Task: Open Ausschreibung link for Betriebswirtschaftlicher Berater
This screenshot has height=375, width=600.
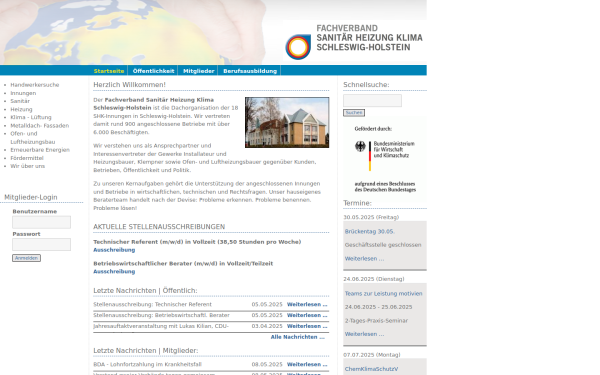Action: (x=114, y=272)
